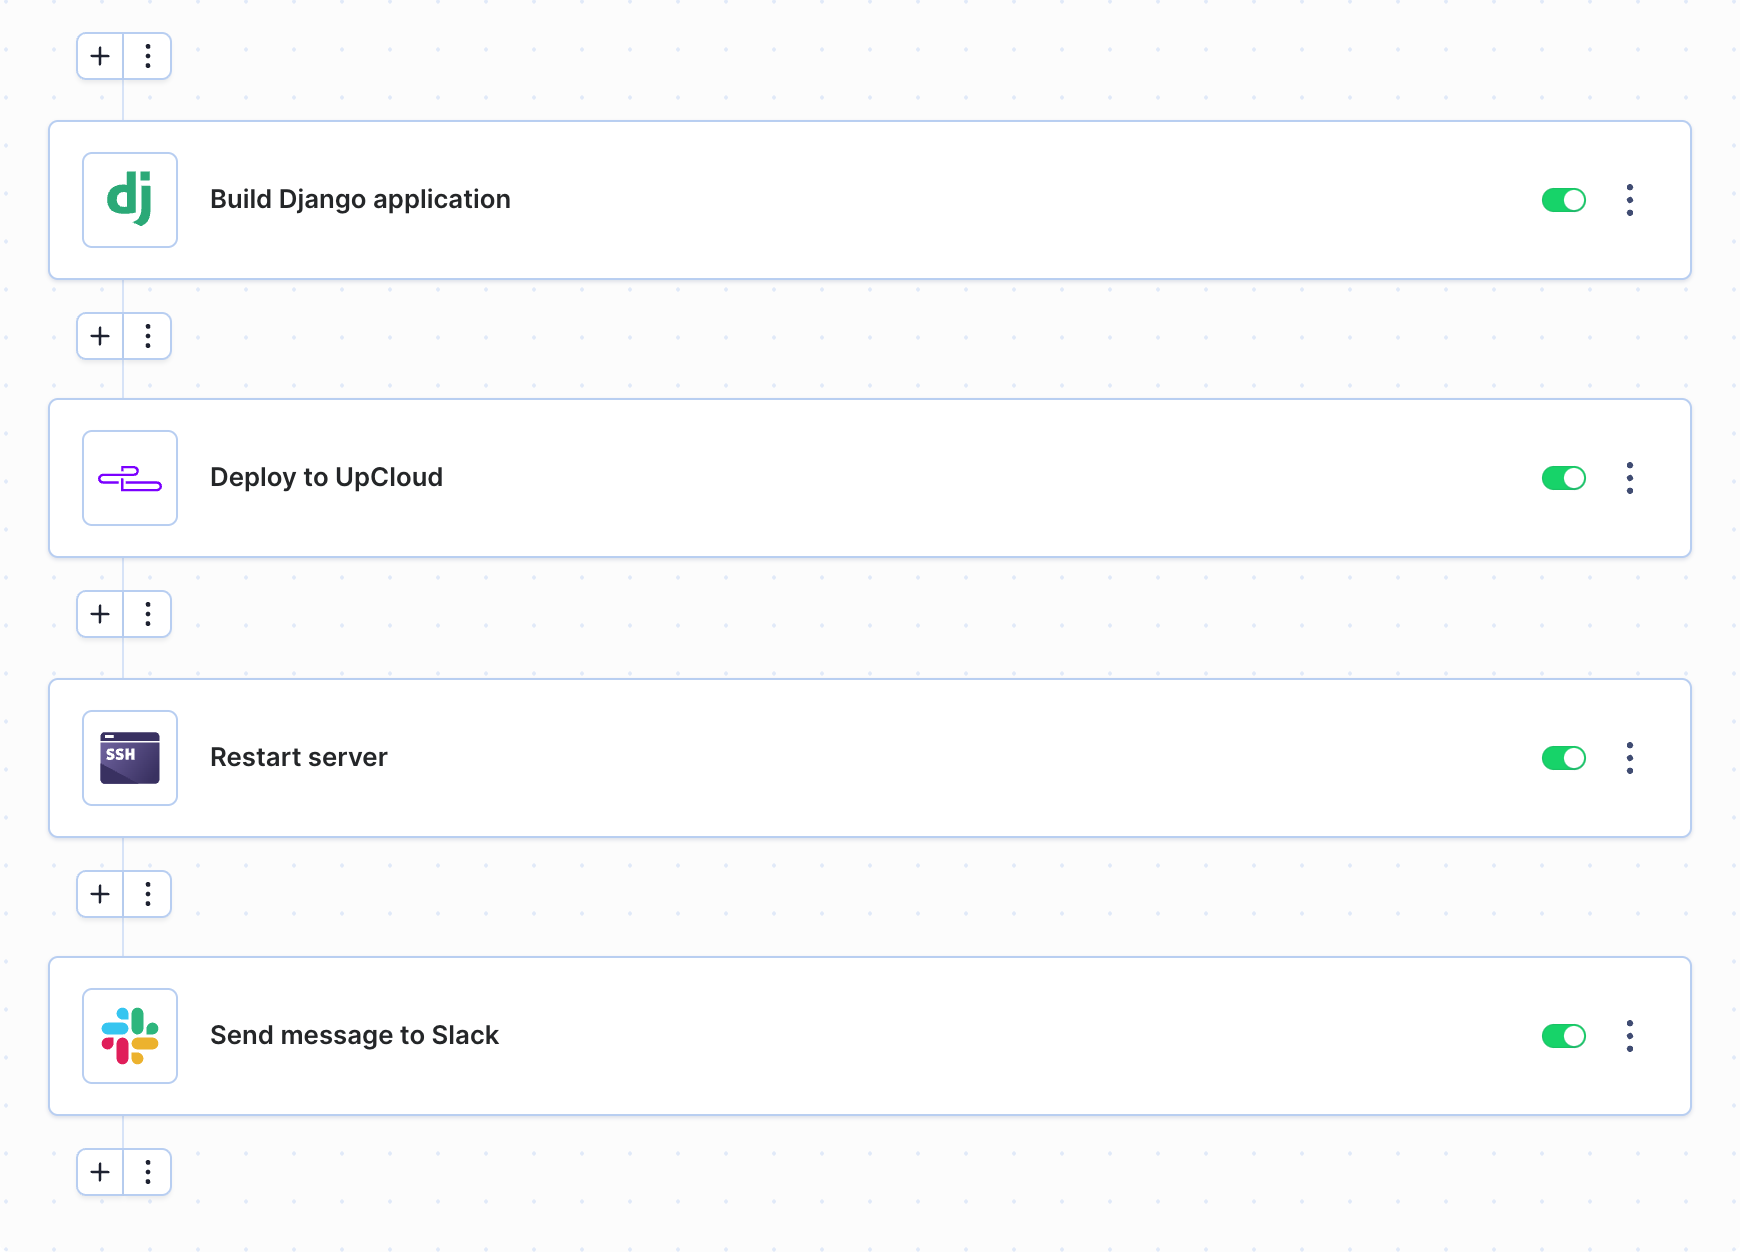The height and width of the screenshot is (1252, 1740).
Task: Click the Django icon of Build Django application
Action: (130, 200)
